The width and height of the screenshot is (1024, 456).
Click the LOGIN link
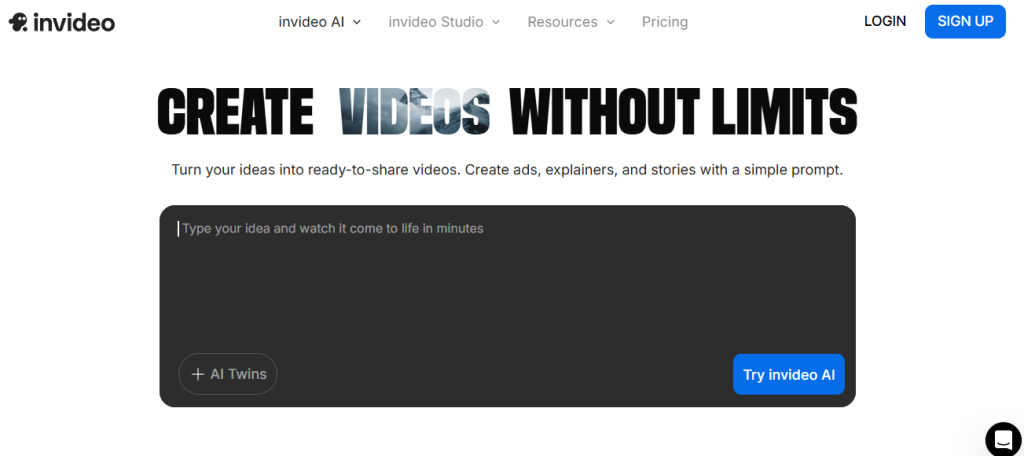885,21
